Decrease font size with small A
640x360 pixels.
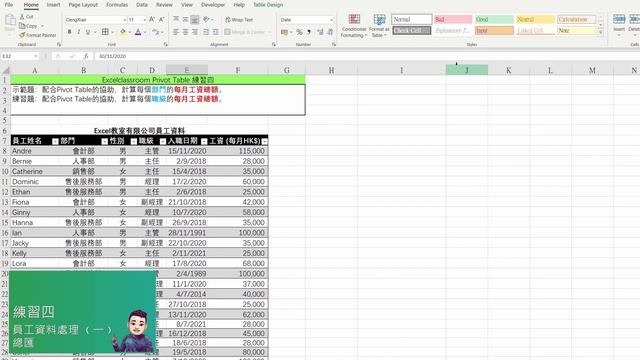[x=161, y=19]
